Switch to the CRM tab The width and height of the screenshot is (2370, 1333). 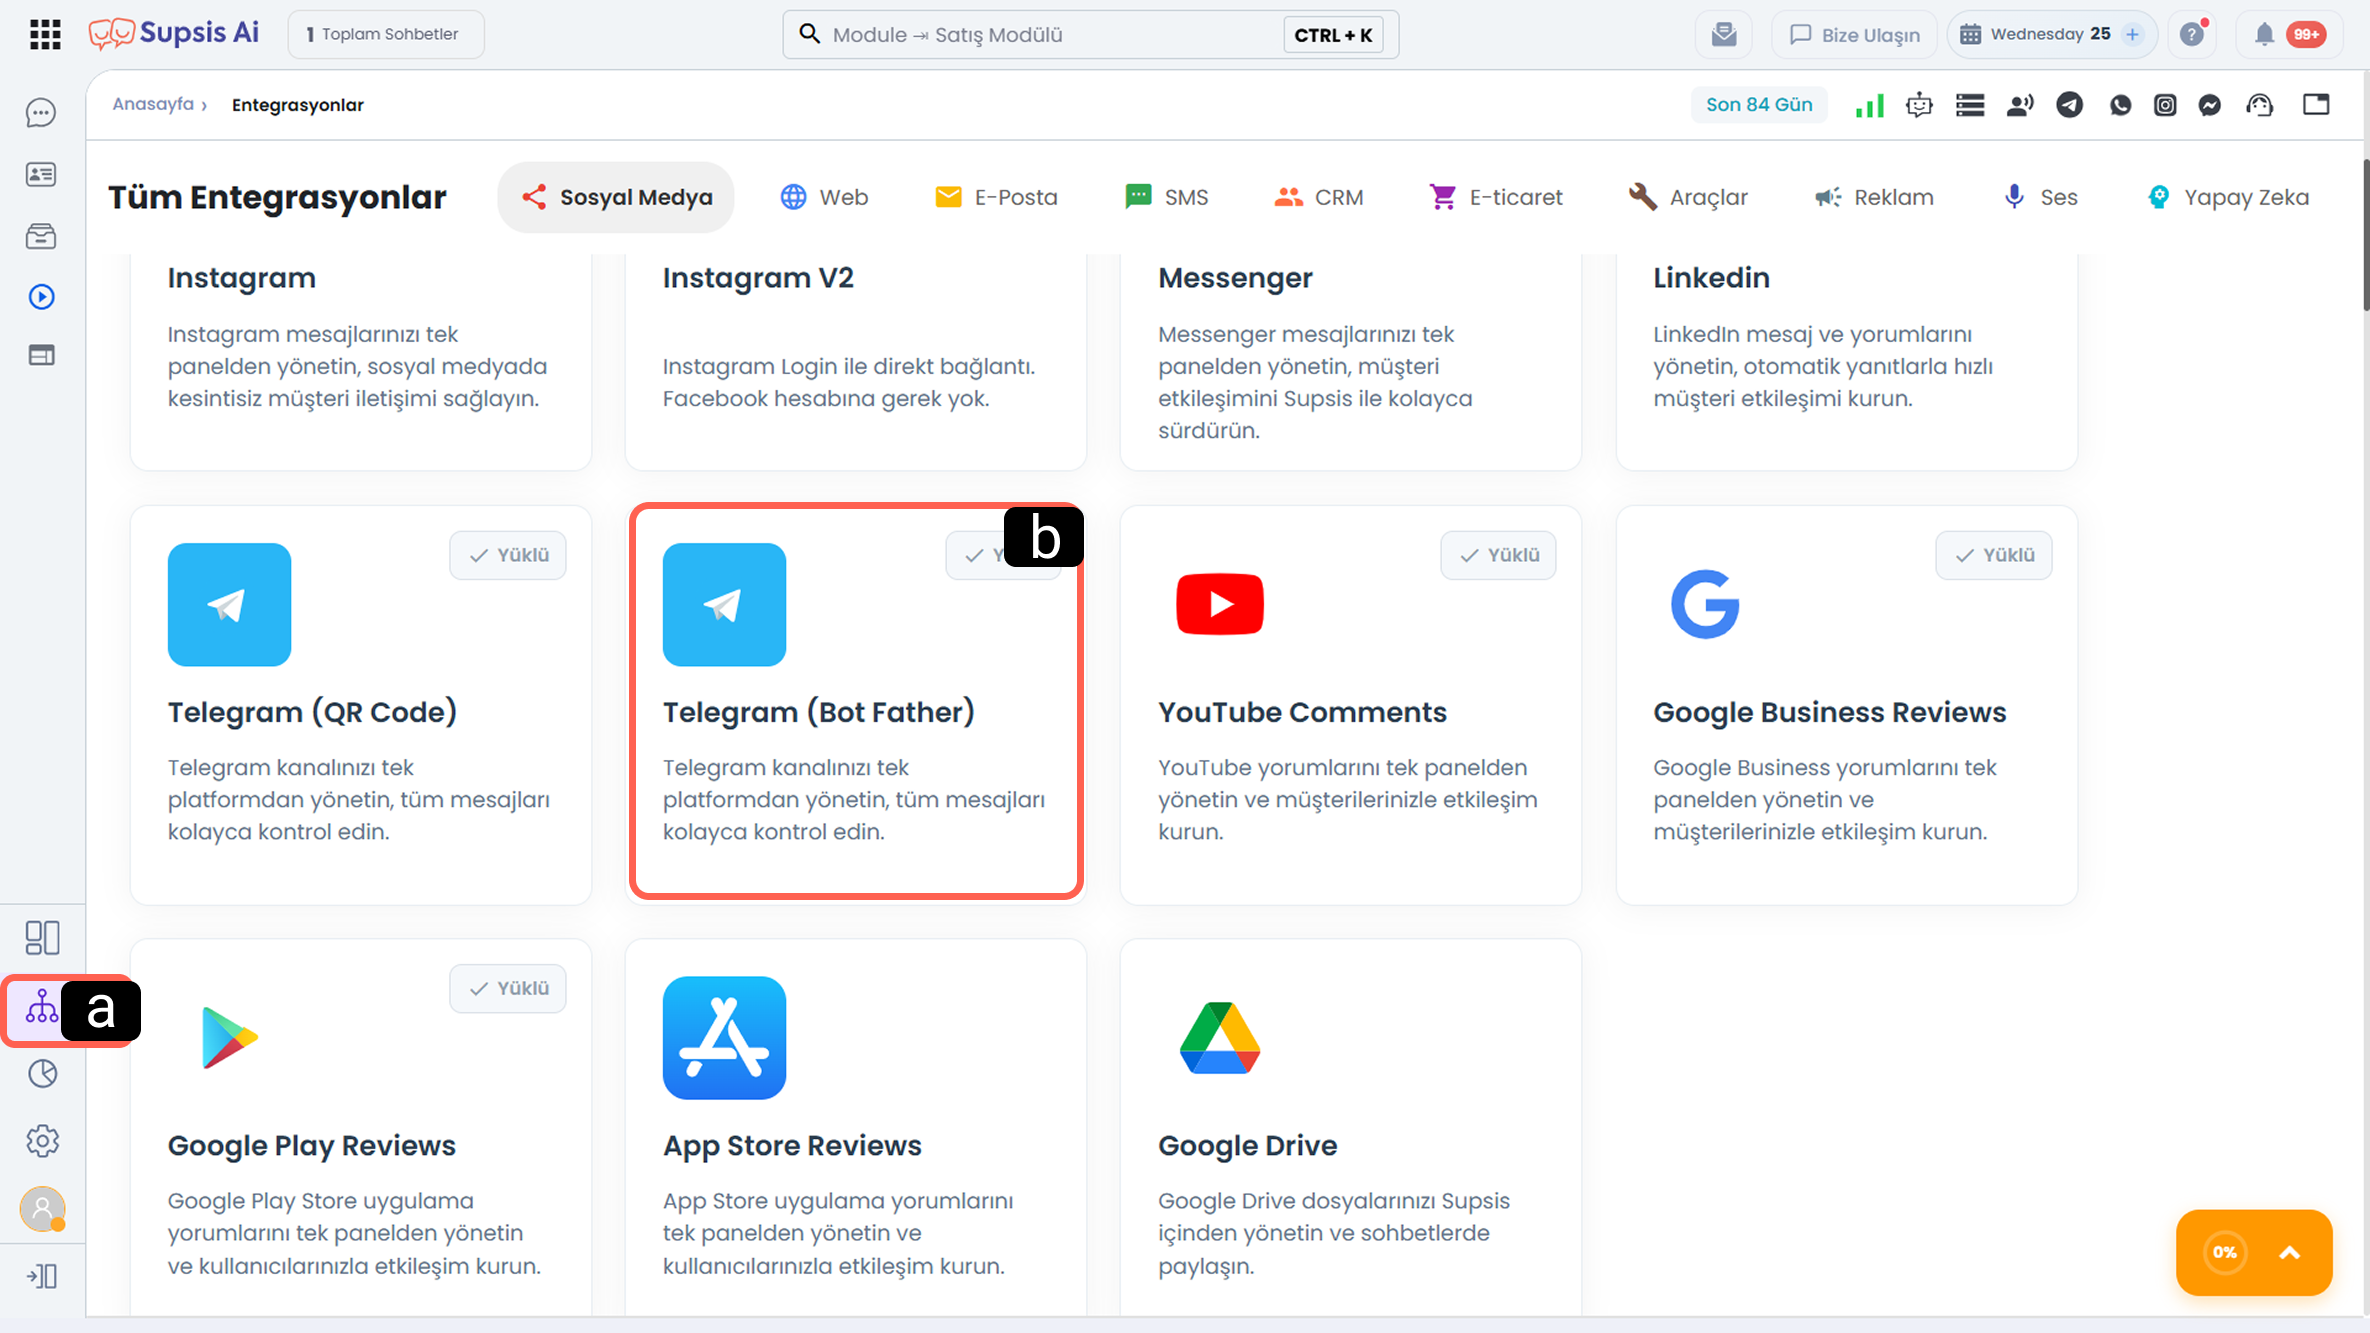click(x=1319, y=197)
